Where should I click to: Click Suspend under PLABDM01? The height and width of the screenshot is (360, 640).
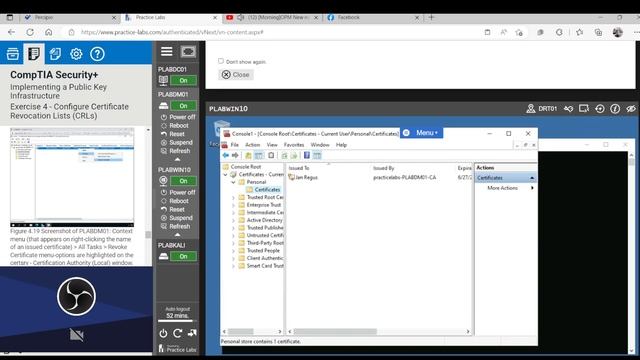click(x=177, y=142)
